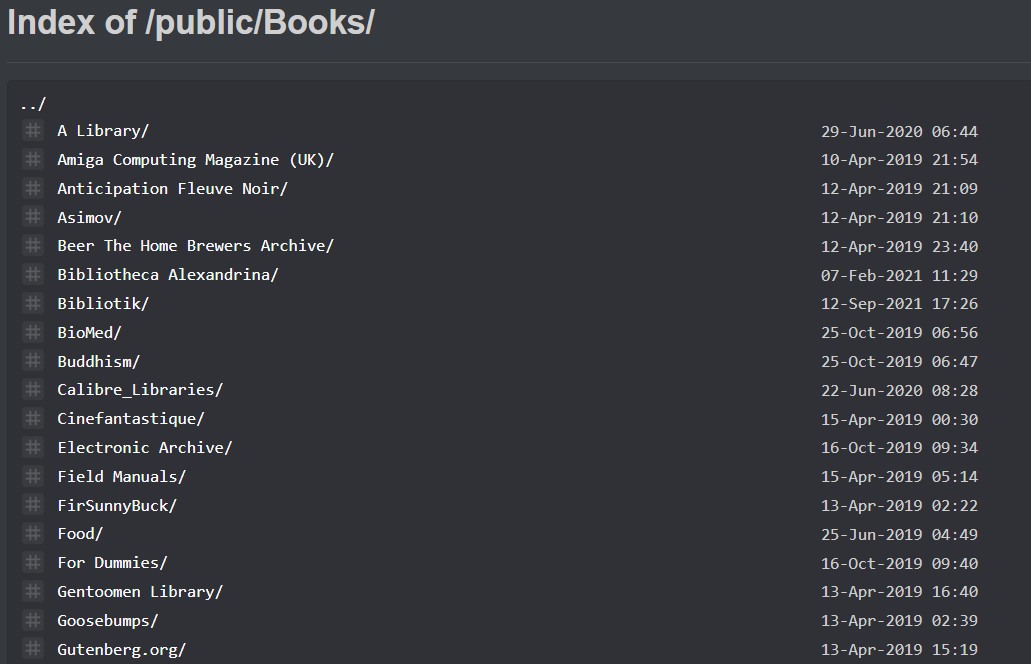Click the icon next to Goosebumps

tap(32, 620)
